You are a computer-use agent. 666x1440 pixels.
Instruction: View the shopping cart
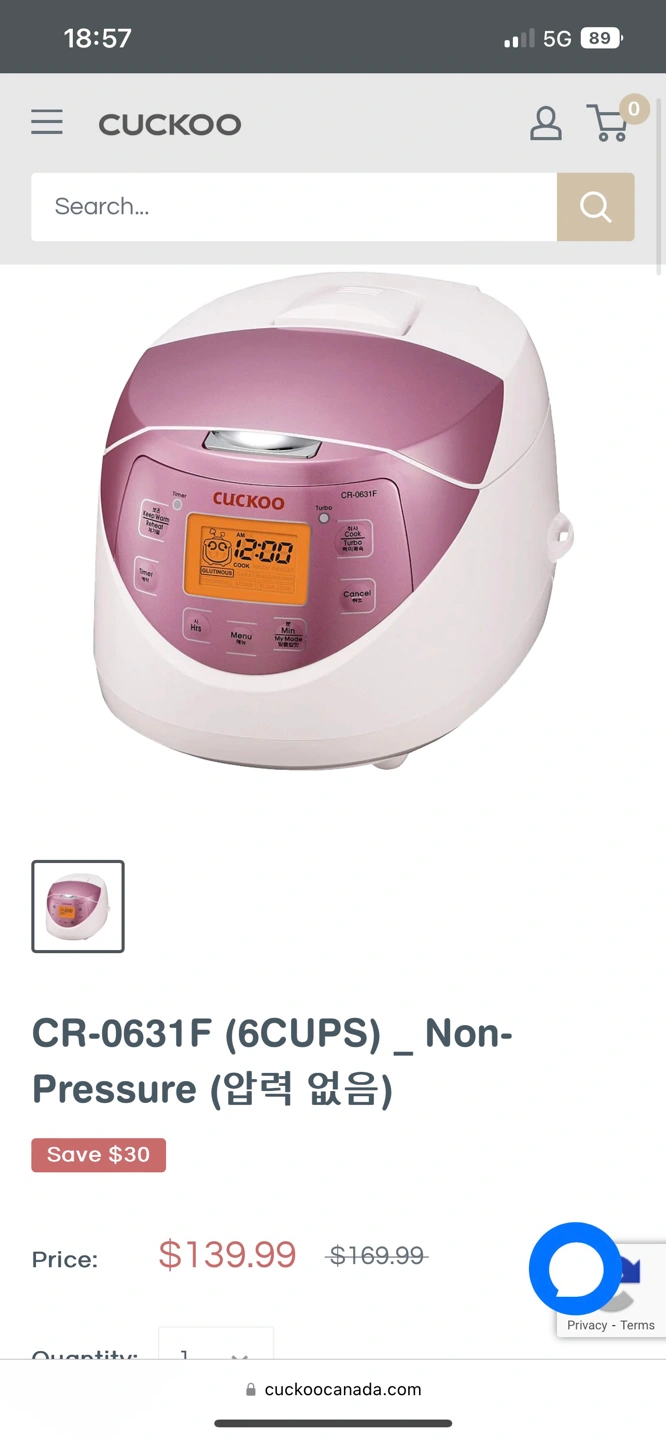[607, 124]
